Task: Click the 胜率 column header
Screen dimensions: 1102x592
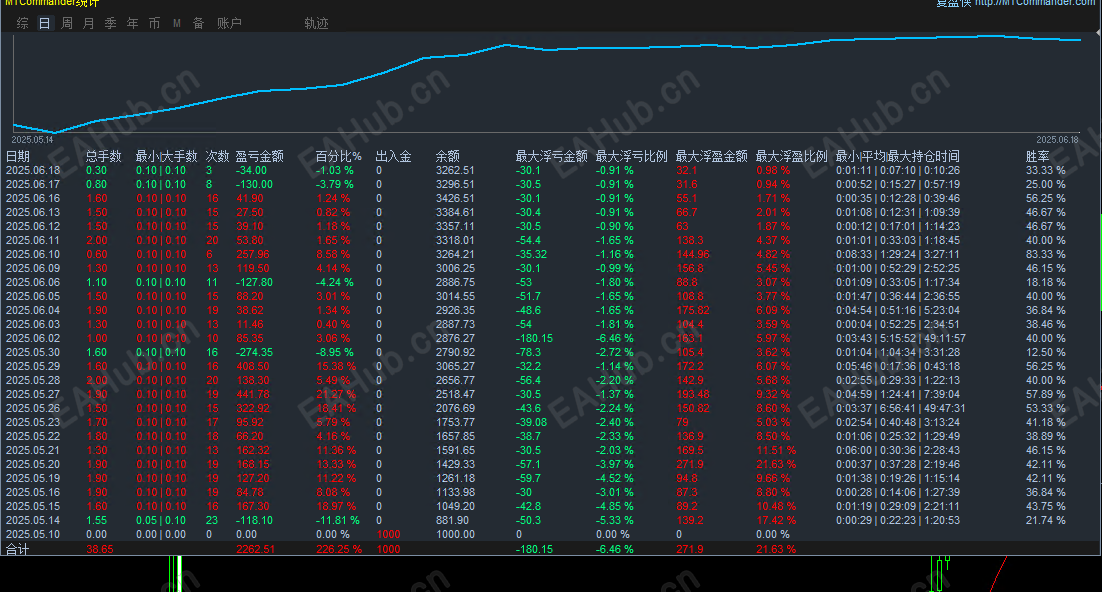Action: click(1037, 156)
